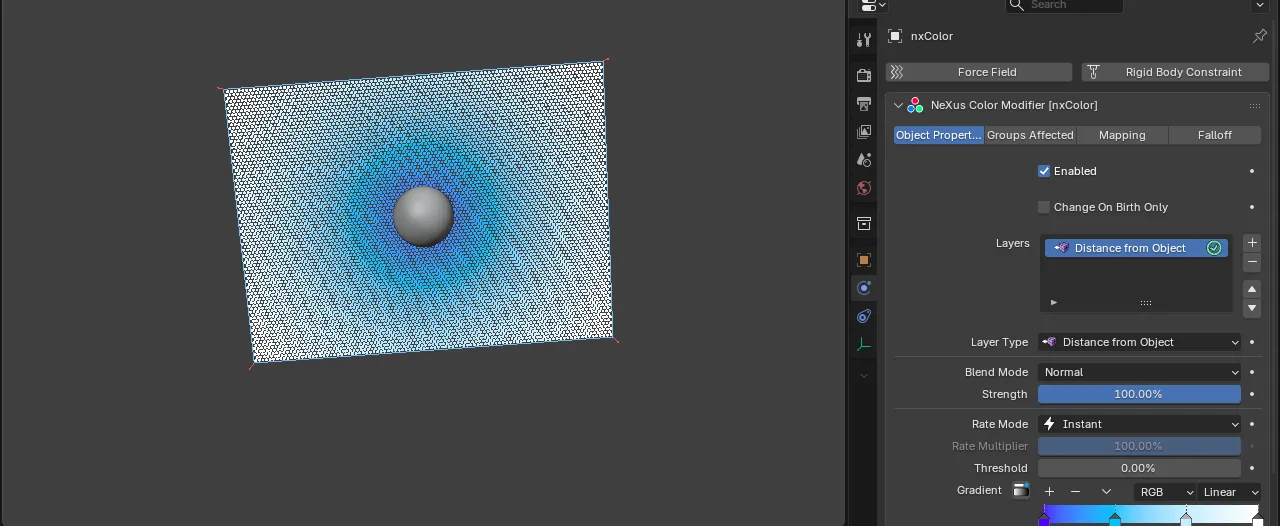Image resolution: width=1280 pixels, height=526 pixels.
Task: Click the Force Field button
Action: pos(979,72)
